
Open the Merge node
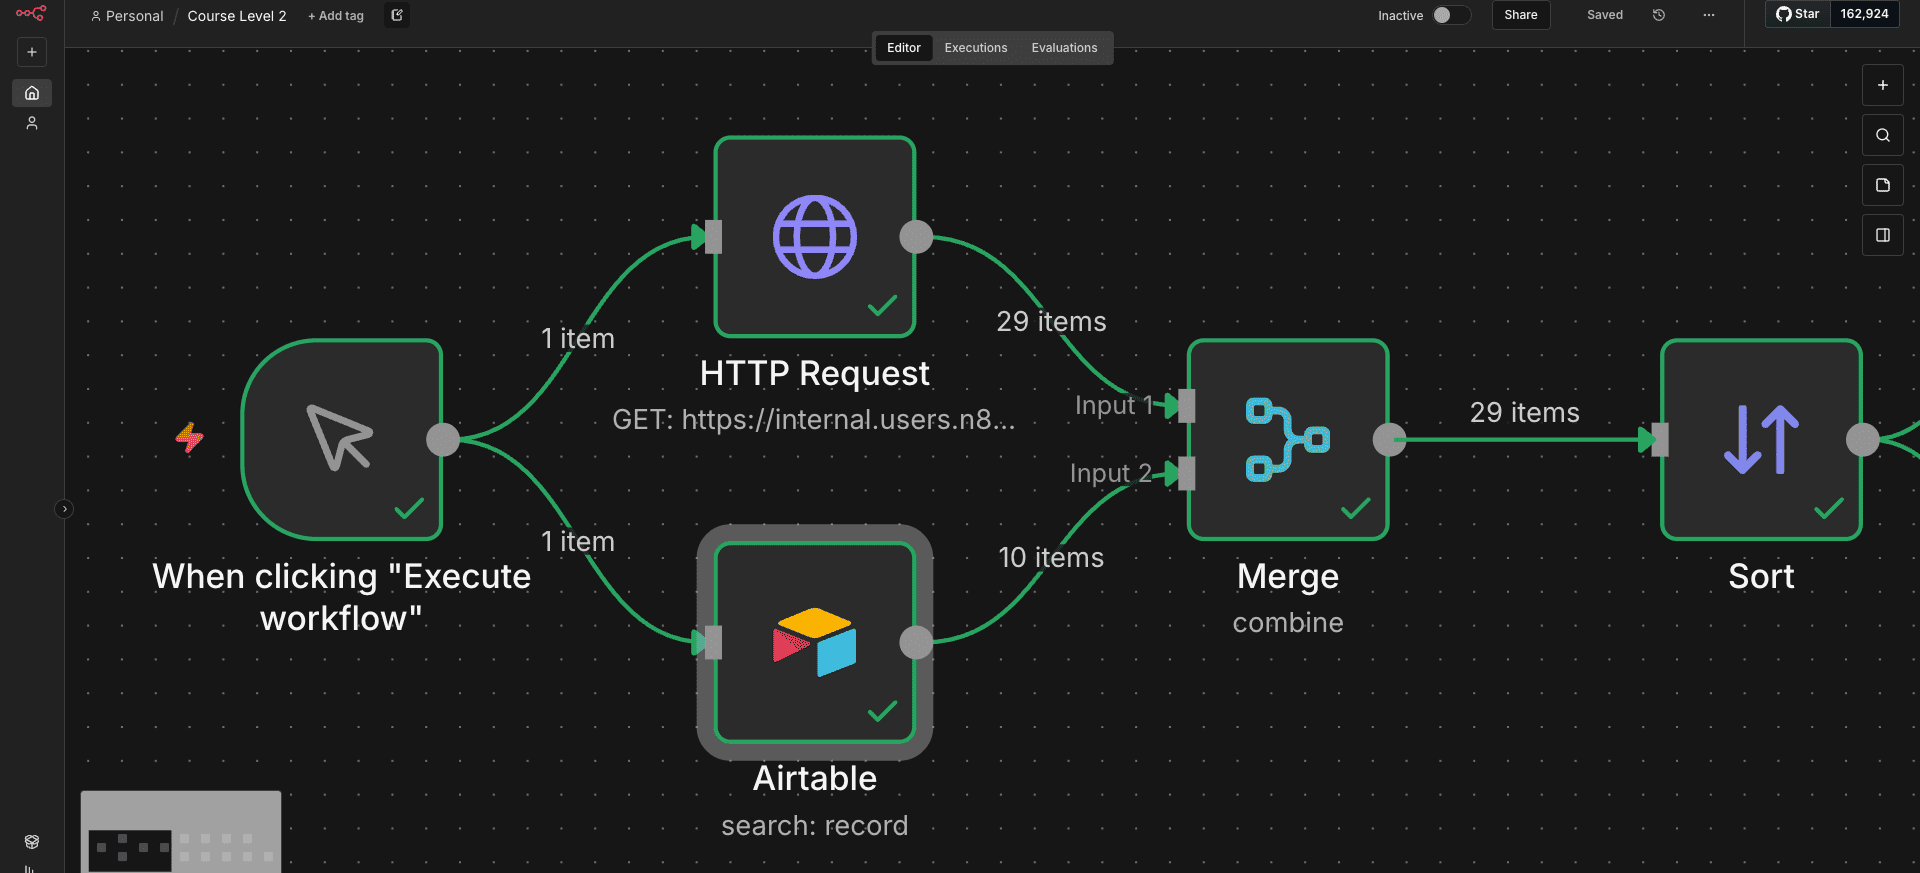1288,439
